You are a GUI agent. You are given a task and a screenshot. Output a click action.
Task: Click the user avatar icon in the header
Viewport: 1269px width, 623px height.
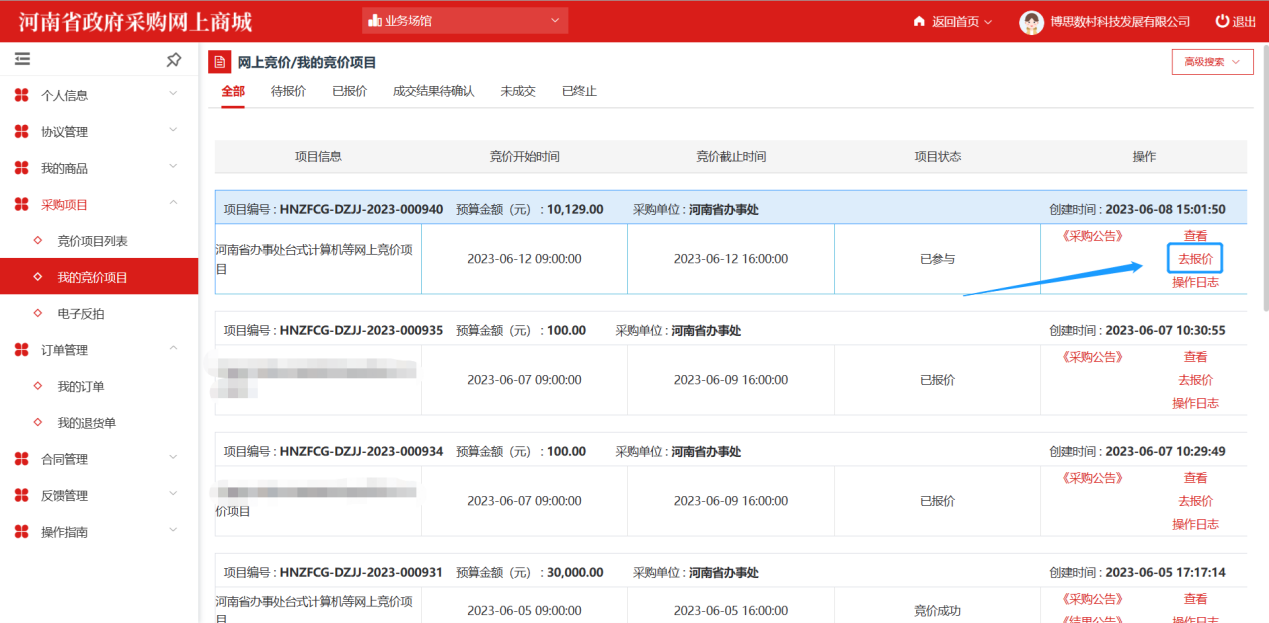tap(1031, 22)
